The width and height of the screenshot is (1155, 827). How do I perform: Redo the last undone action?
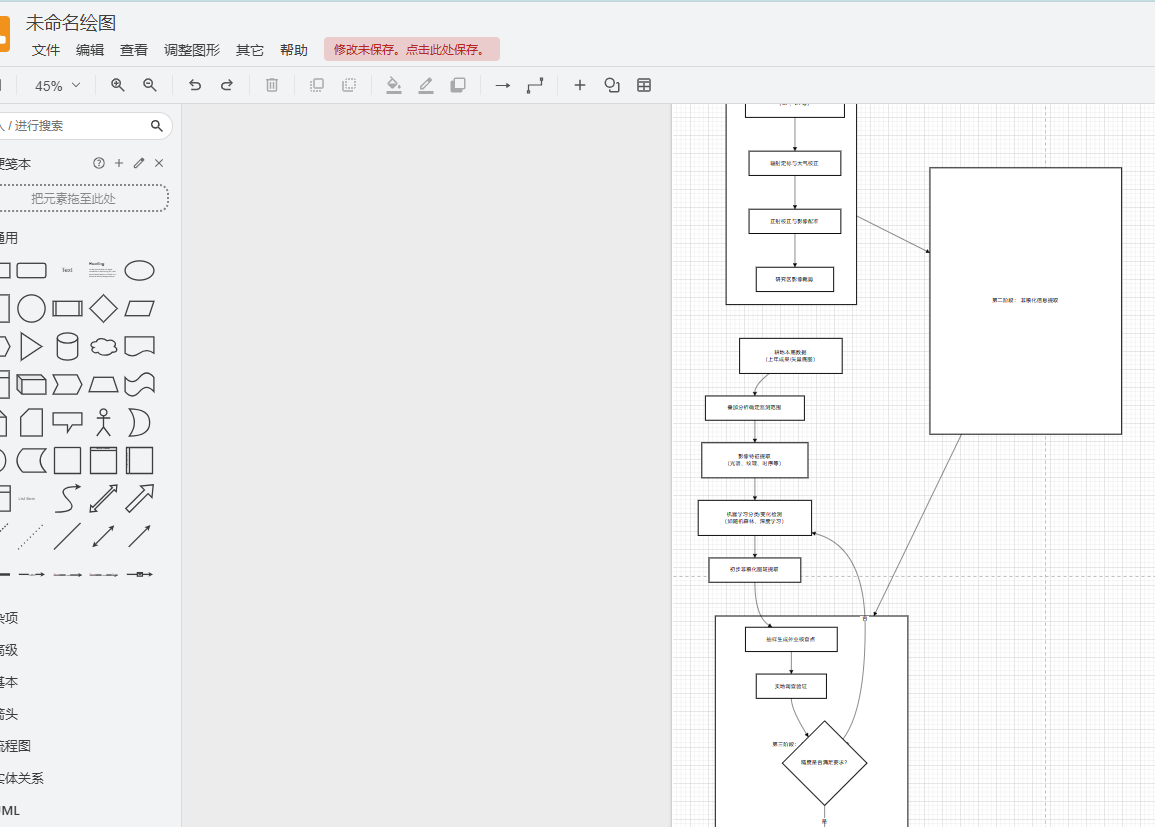point(227,85)
